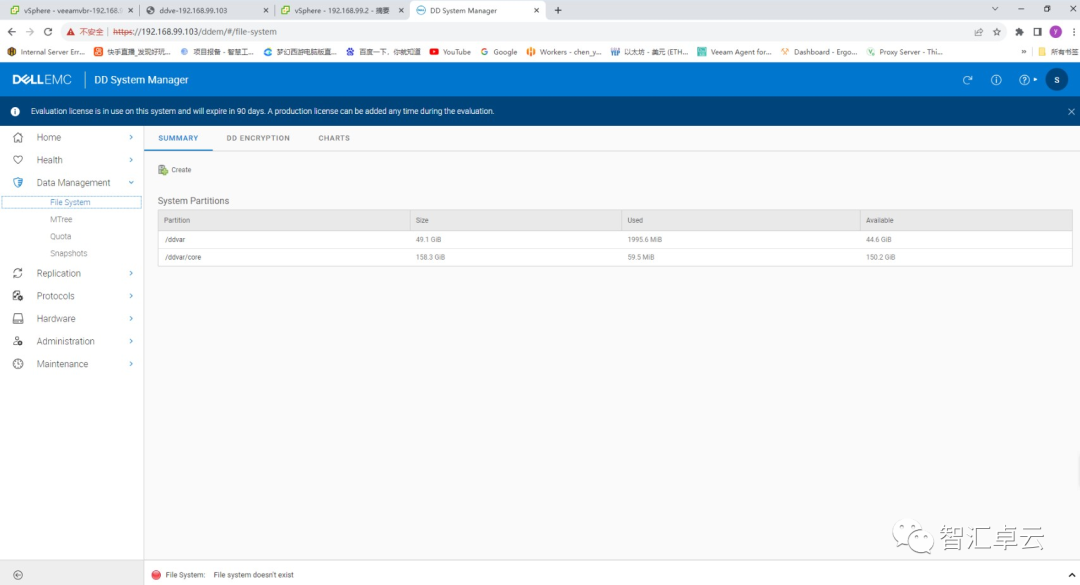Open the browser side panel icon

tap(1037, 32)
